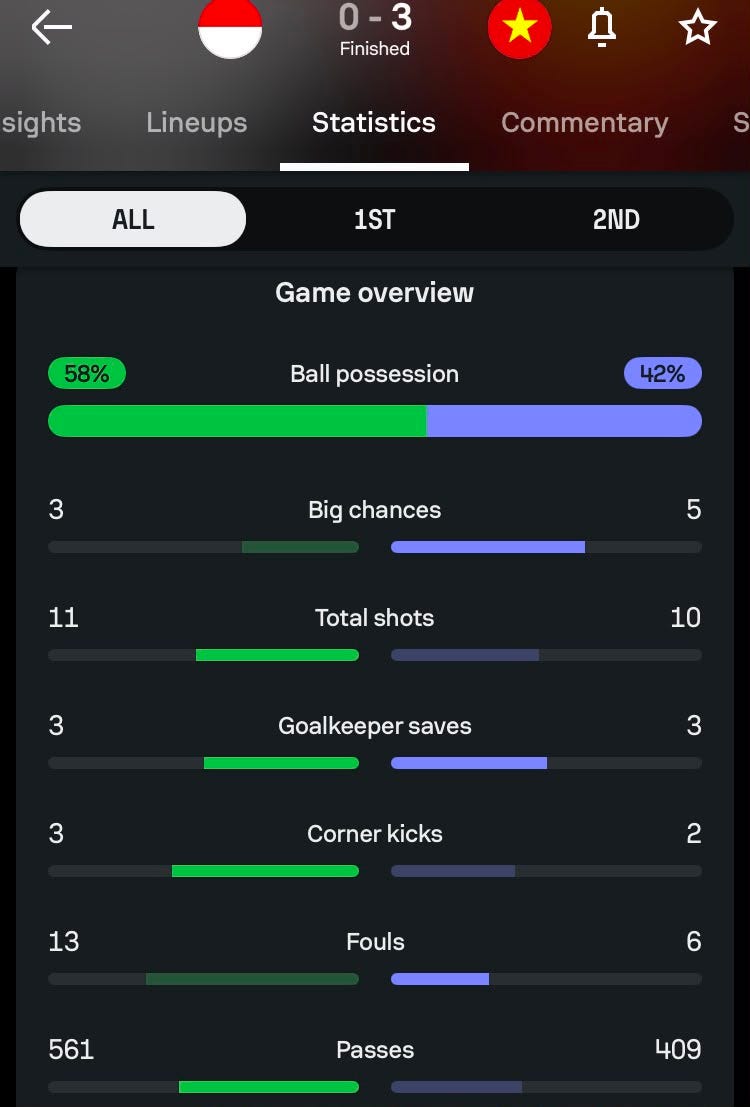Screen dimensions: 750x1107
Task: Open the Vietnam team flag
Action: click(520, 28)
